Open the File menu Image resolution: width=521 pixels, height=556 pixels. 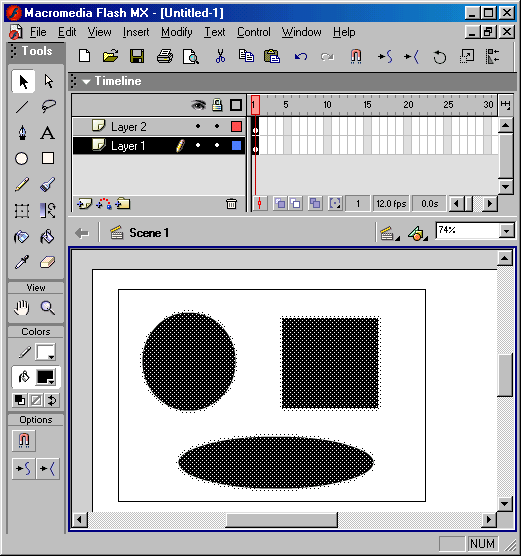(x=38, y=32)
